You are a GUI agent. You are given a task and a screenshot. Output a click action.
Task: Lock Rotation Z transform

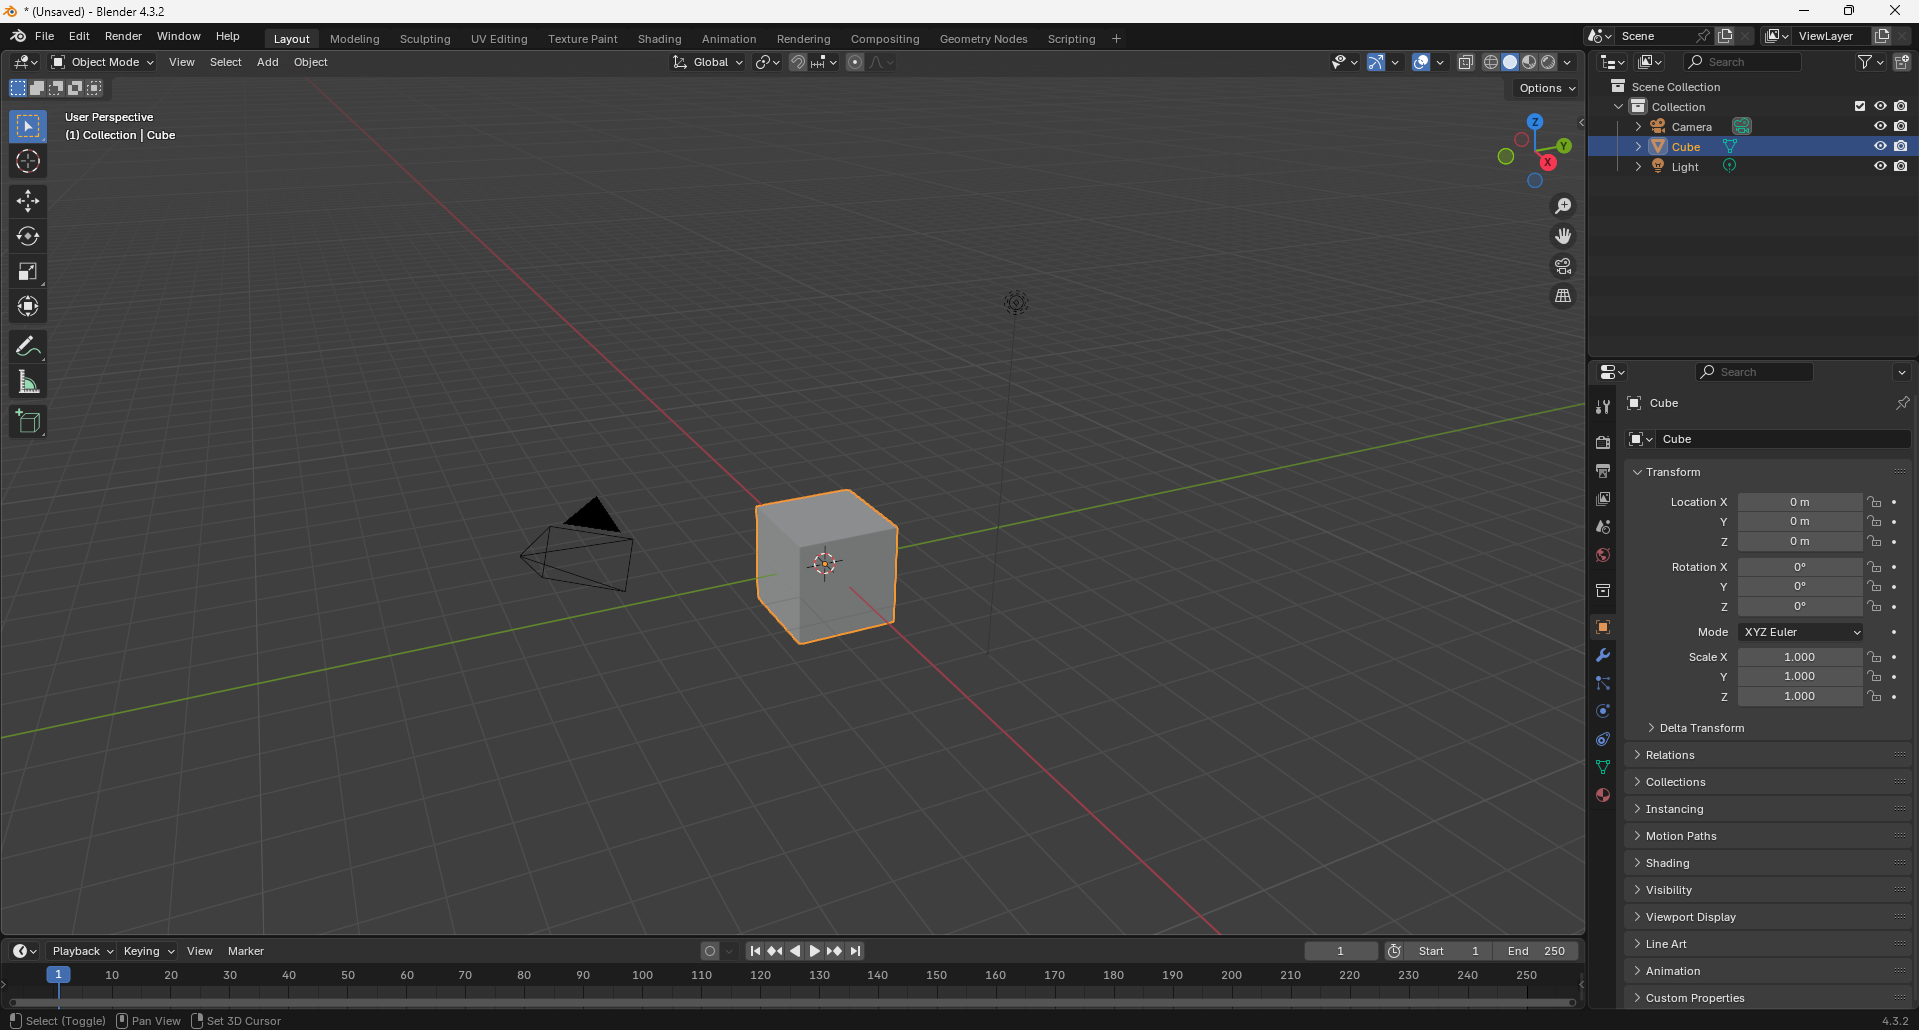[1875, 607]
